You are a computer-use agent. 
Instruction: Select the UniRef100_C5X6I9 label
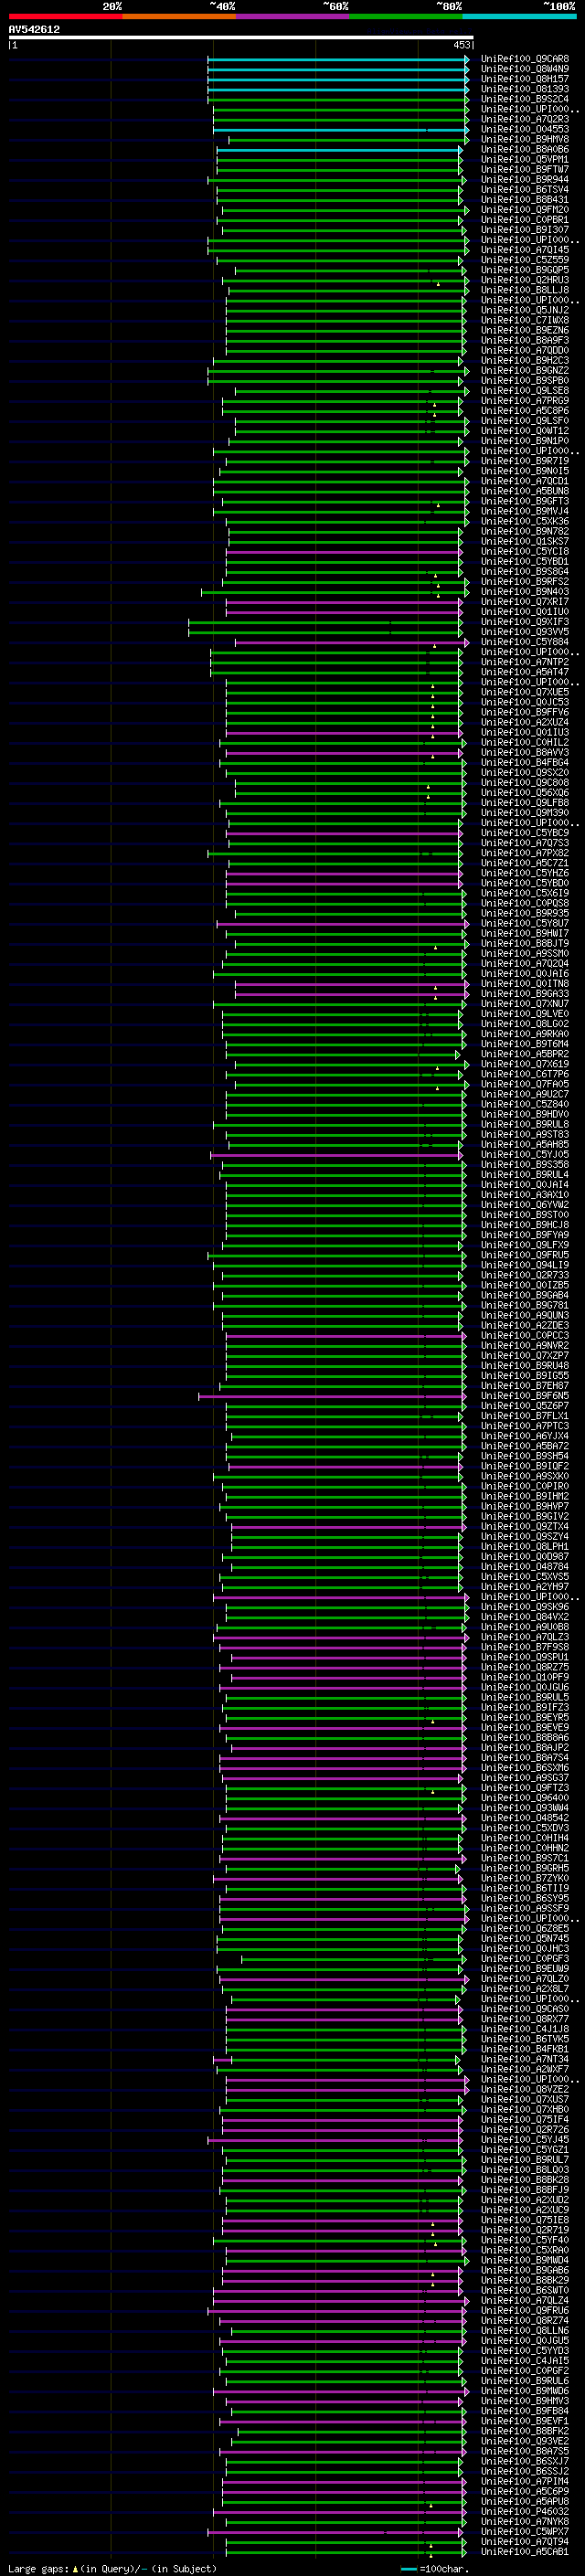pyautogui.click(x=525, y=893)
